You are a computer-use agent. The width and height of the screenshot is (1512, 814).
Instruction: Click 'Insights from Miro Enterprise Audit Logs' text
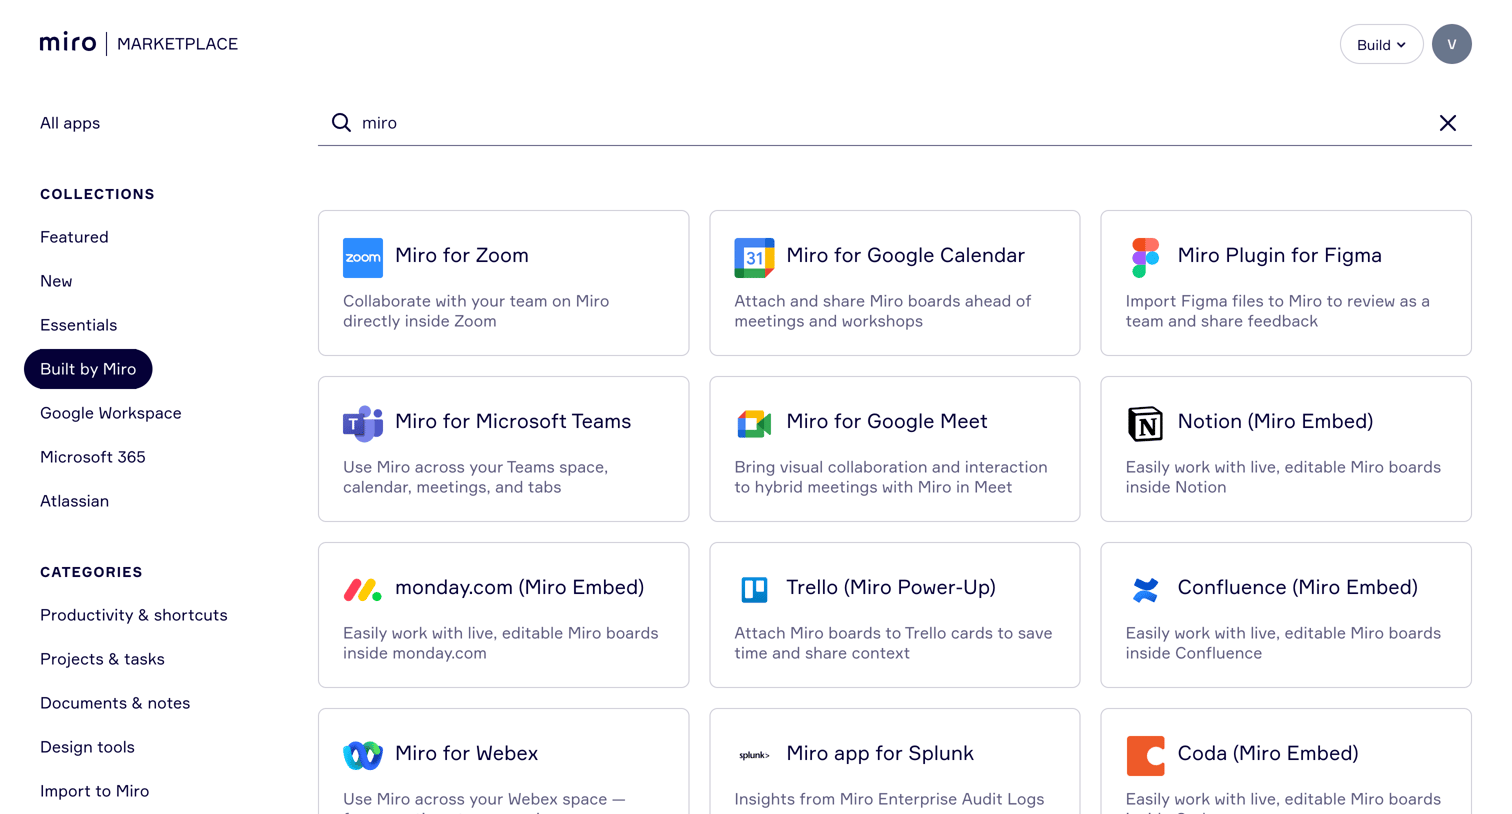pos(889,799)
